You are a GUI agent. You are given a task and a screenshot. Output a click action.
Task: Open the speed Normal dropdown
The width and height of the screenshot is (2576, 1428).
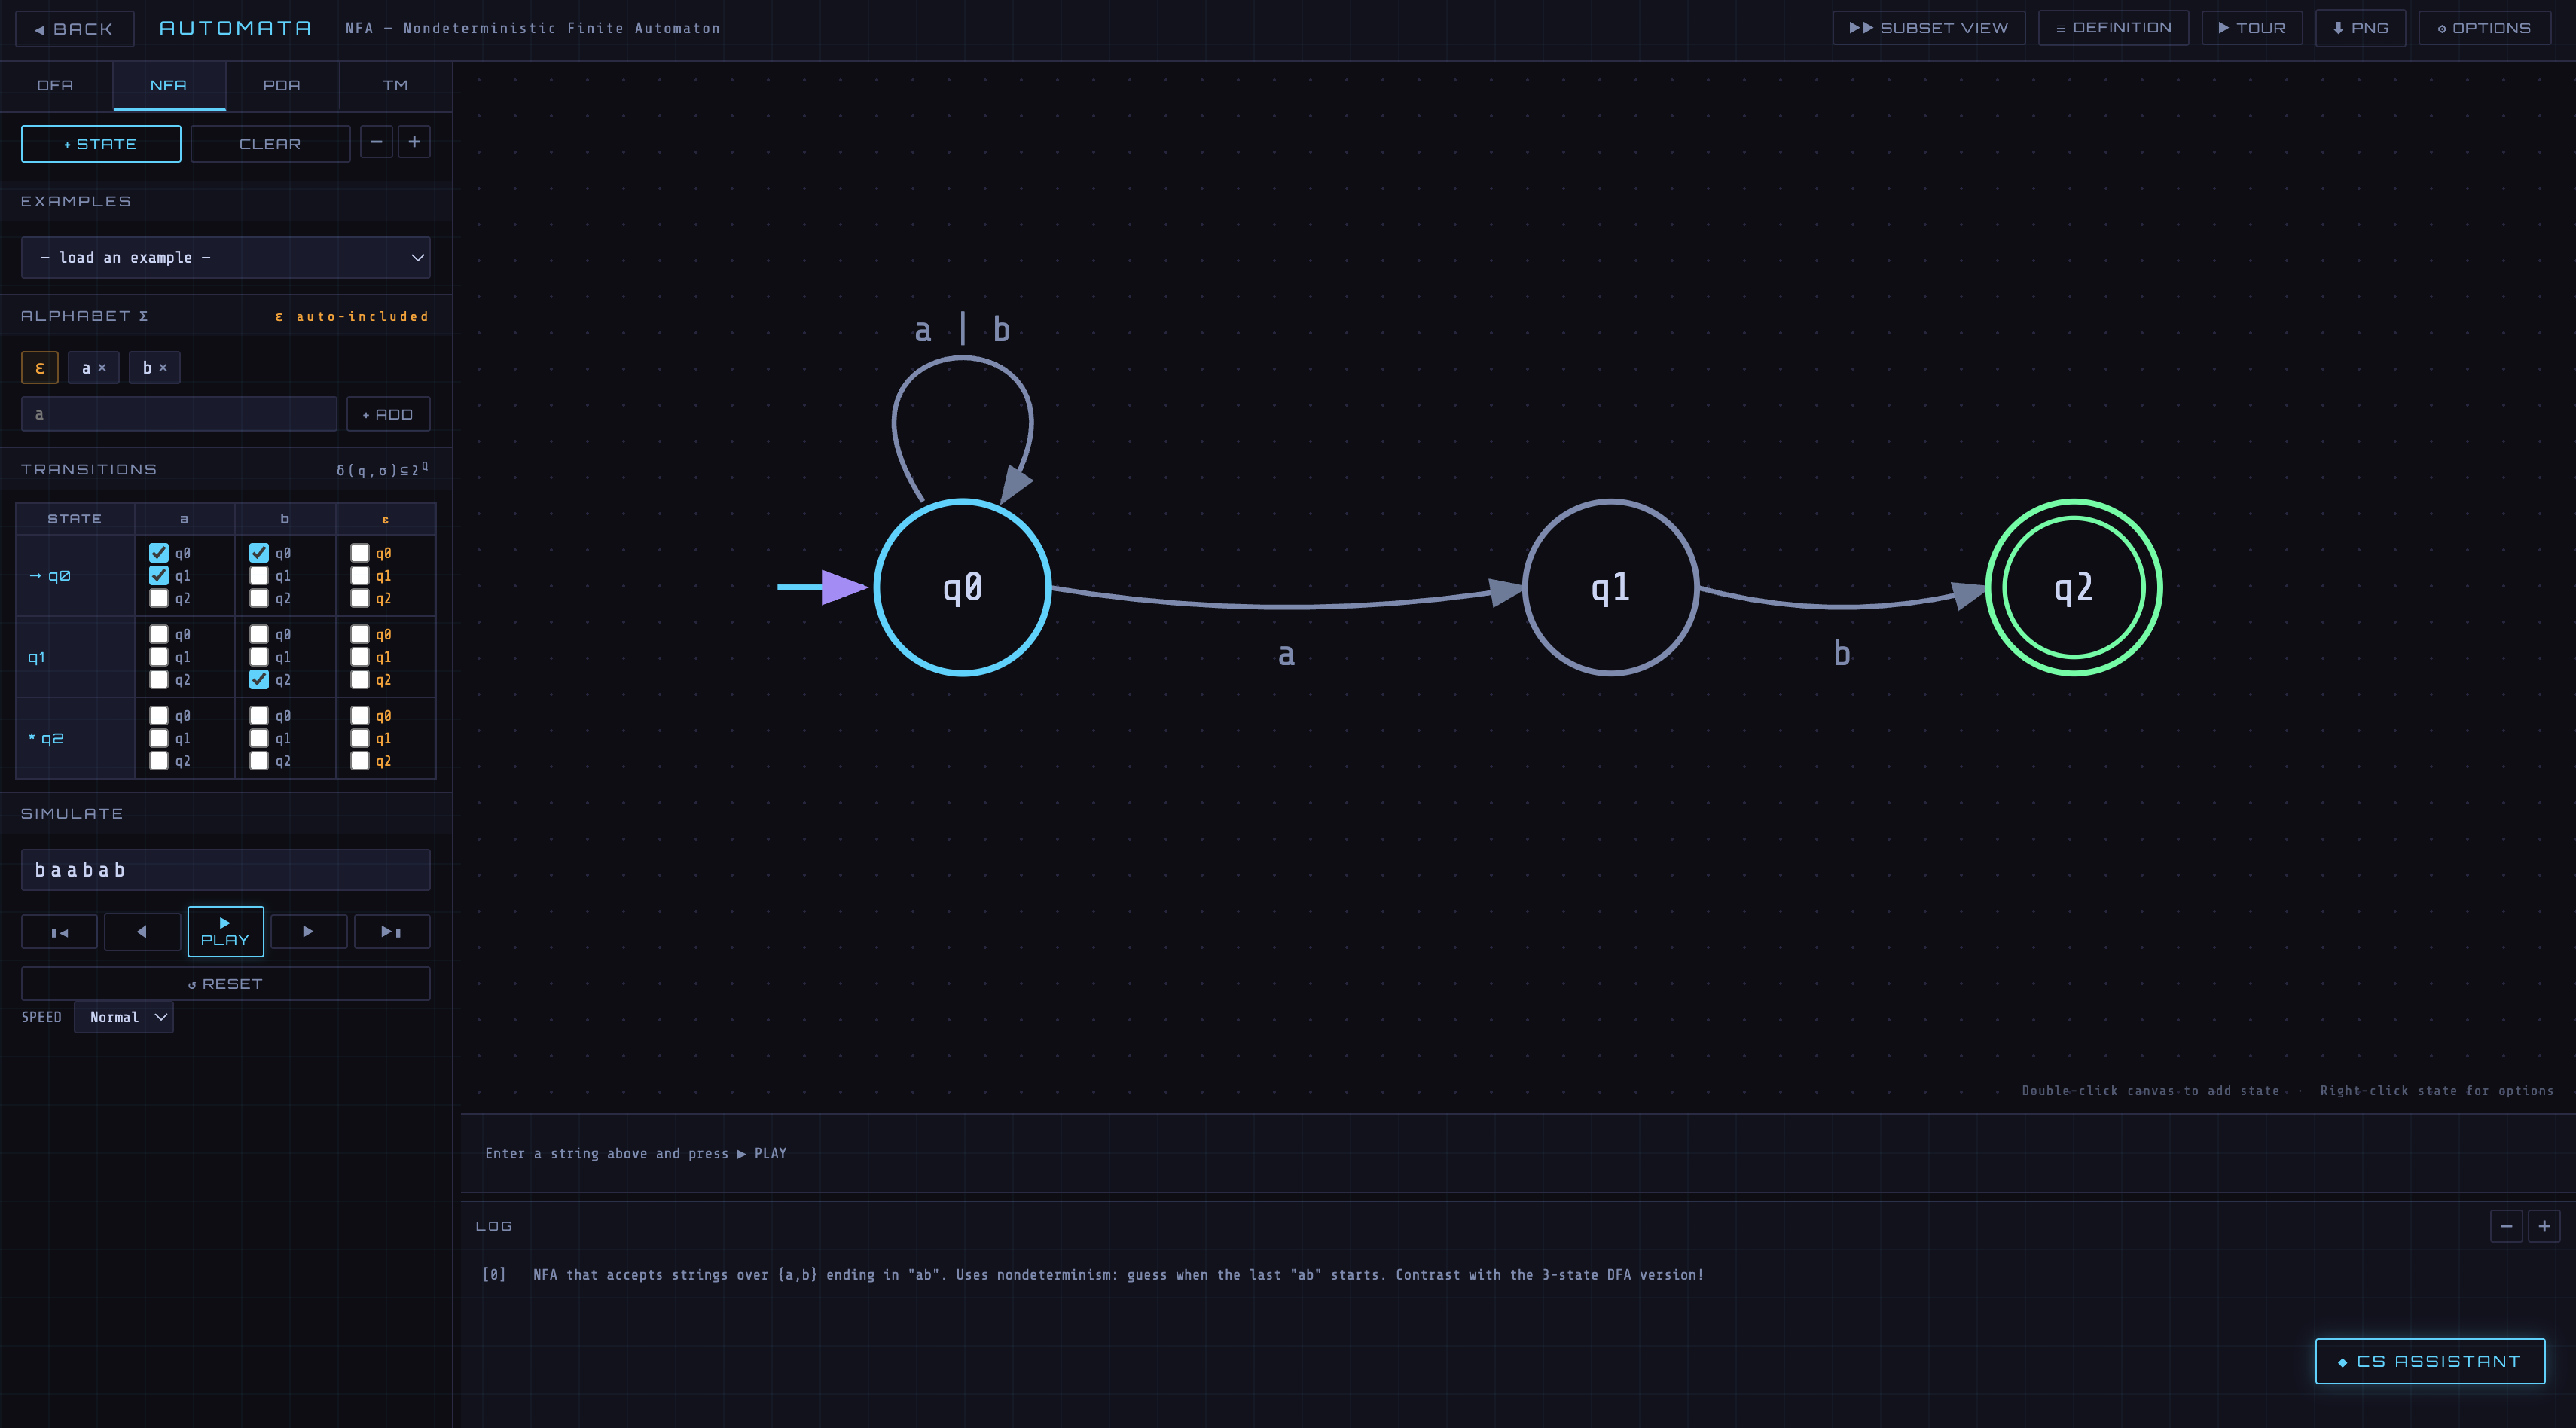[124, 1017]
